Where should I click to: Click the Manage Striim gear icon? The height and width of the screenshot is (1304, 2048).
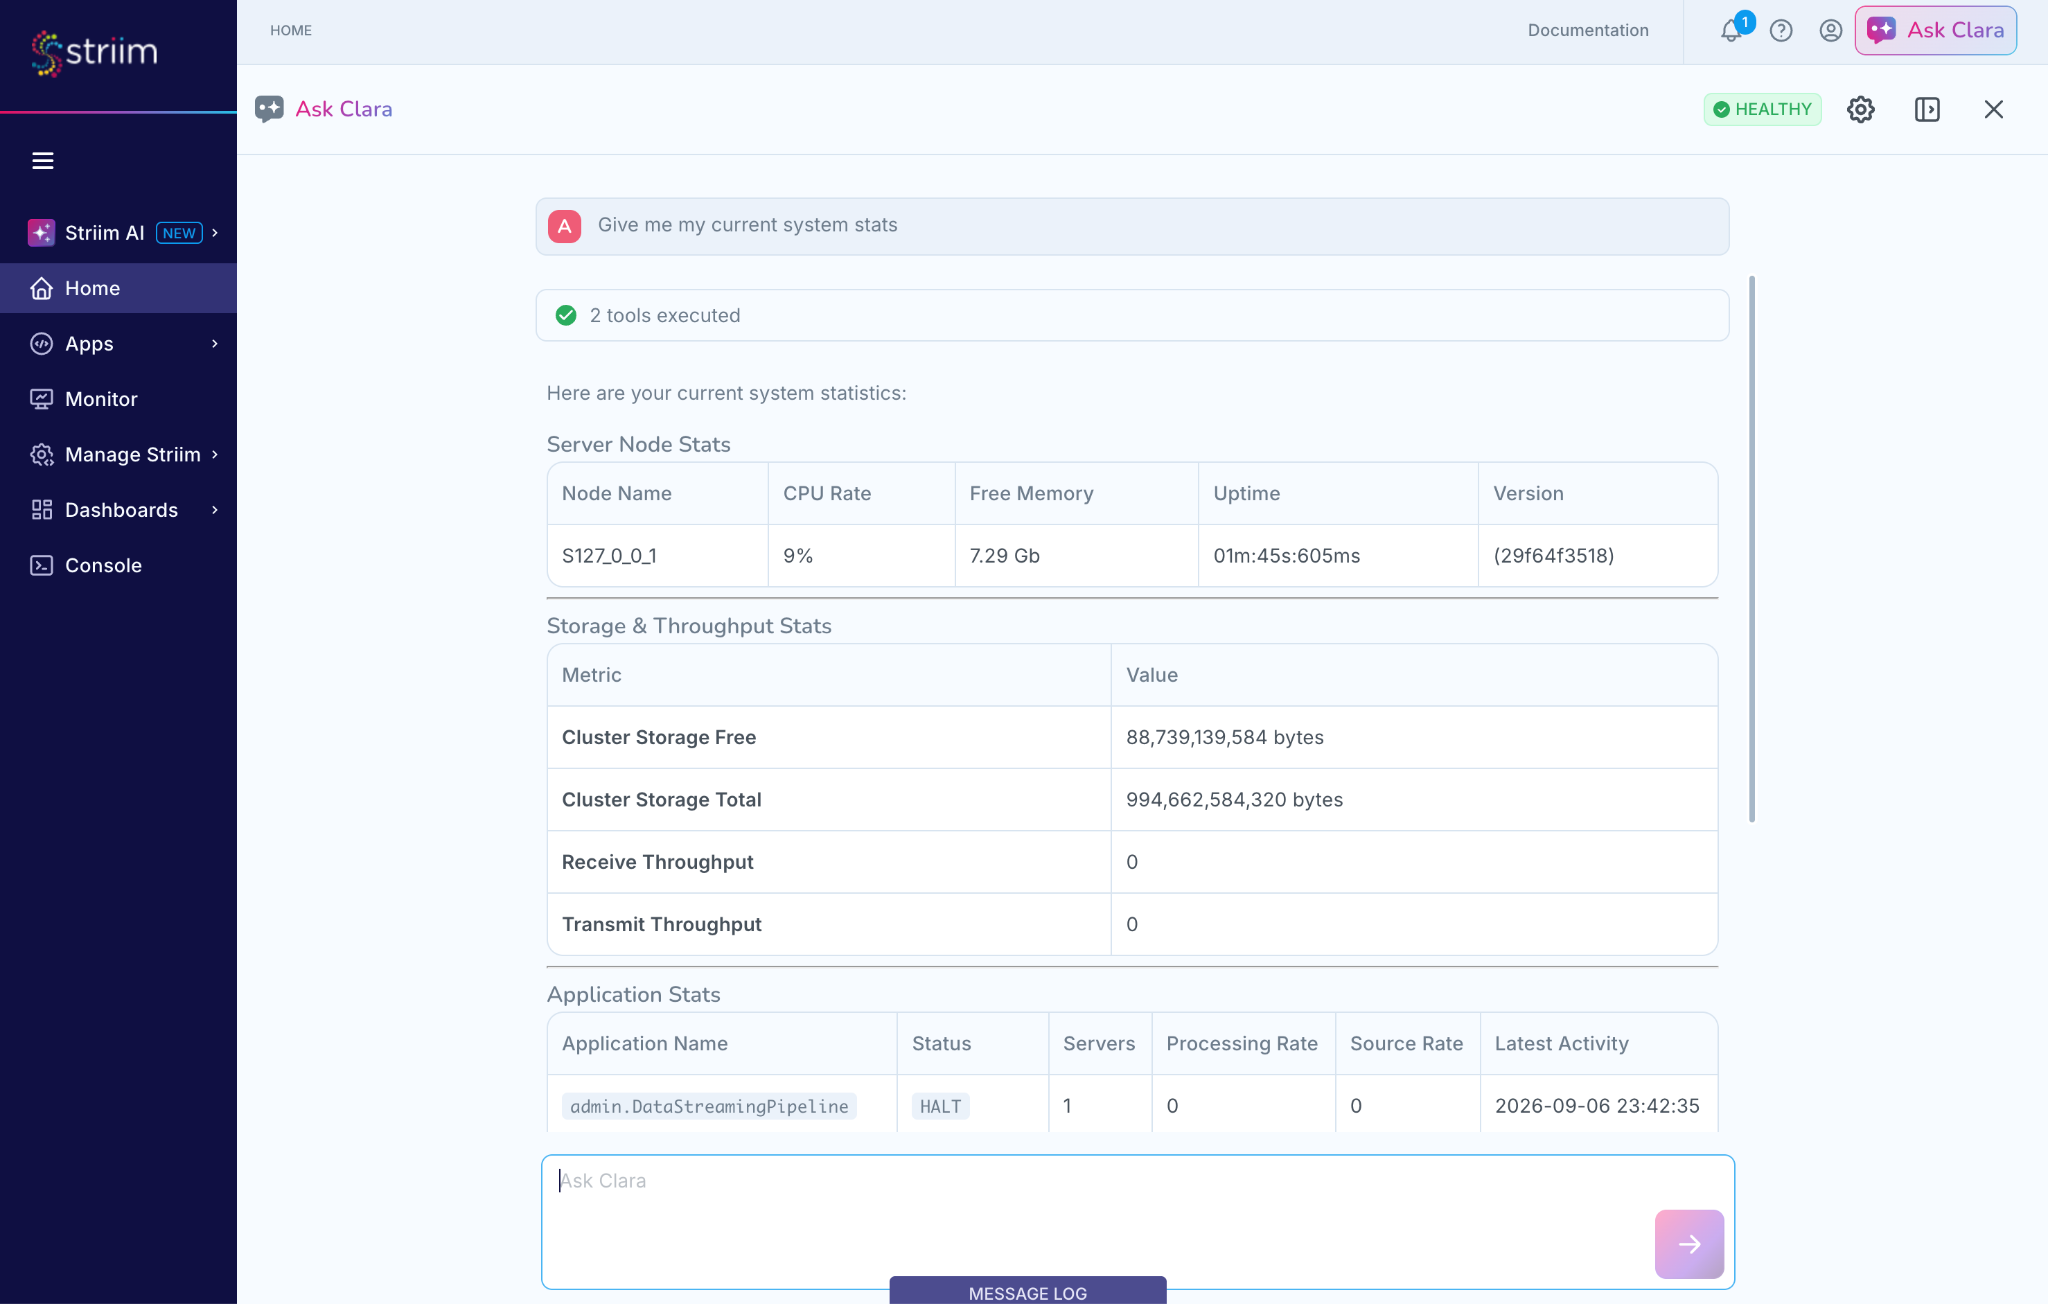(x=41, y=455)
